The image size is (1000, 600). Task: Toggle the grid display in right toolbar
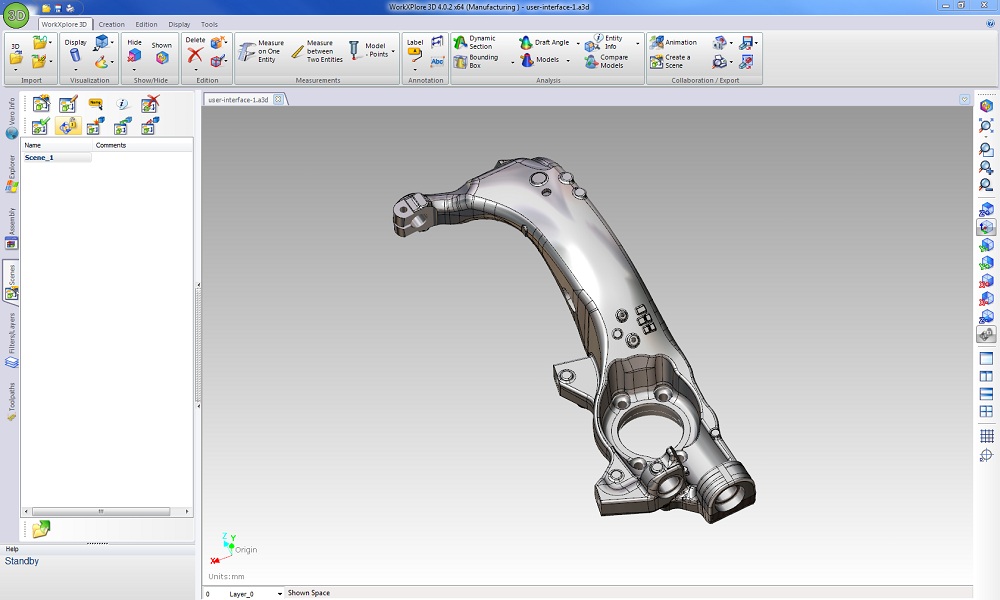point(986,436)
